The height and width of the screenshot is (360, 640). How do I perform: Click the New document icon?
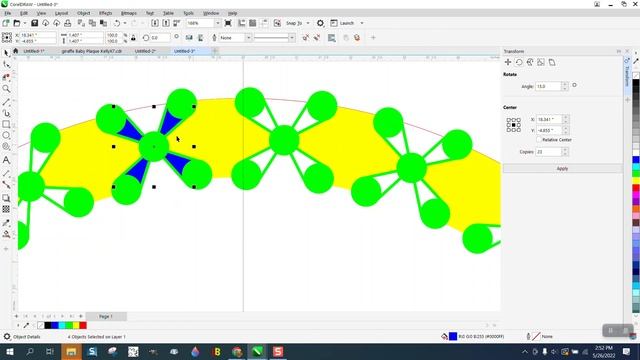[x=6, y=23]
